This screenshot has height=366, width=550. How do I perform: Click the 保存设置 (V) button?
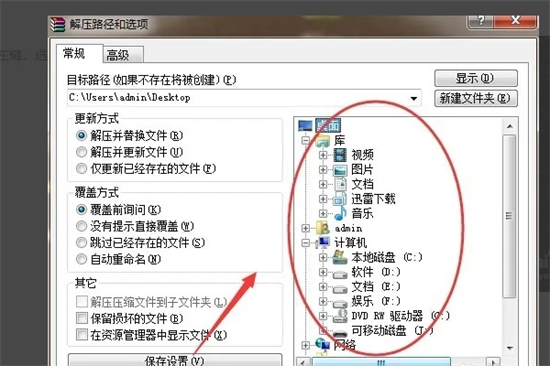click(175, 360)
